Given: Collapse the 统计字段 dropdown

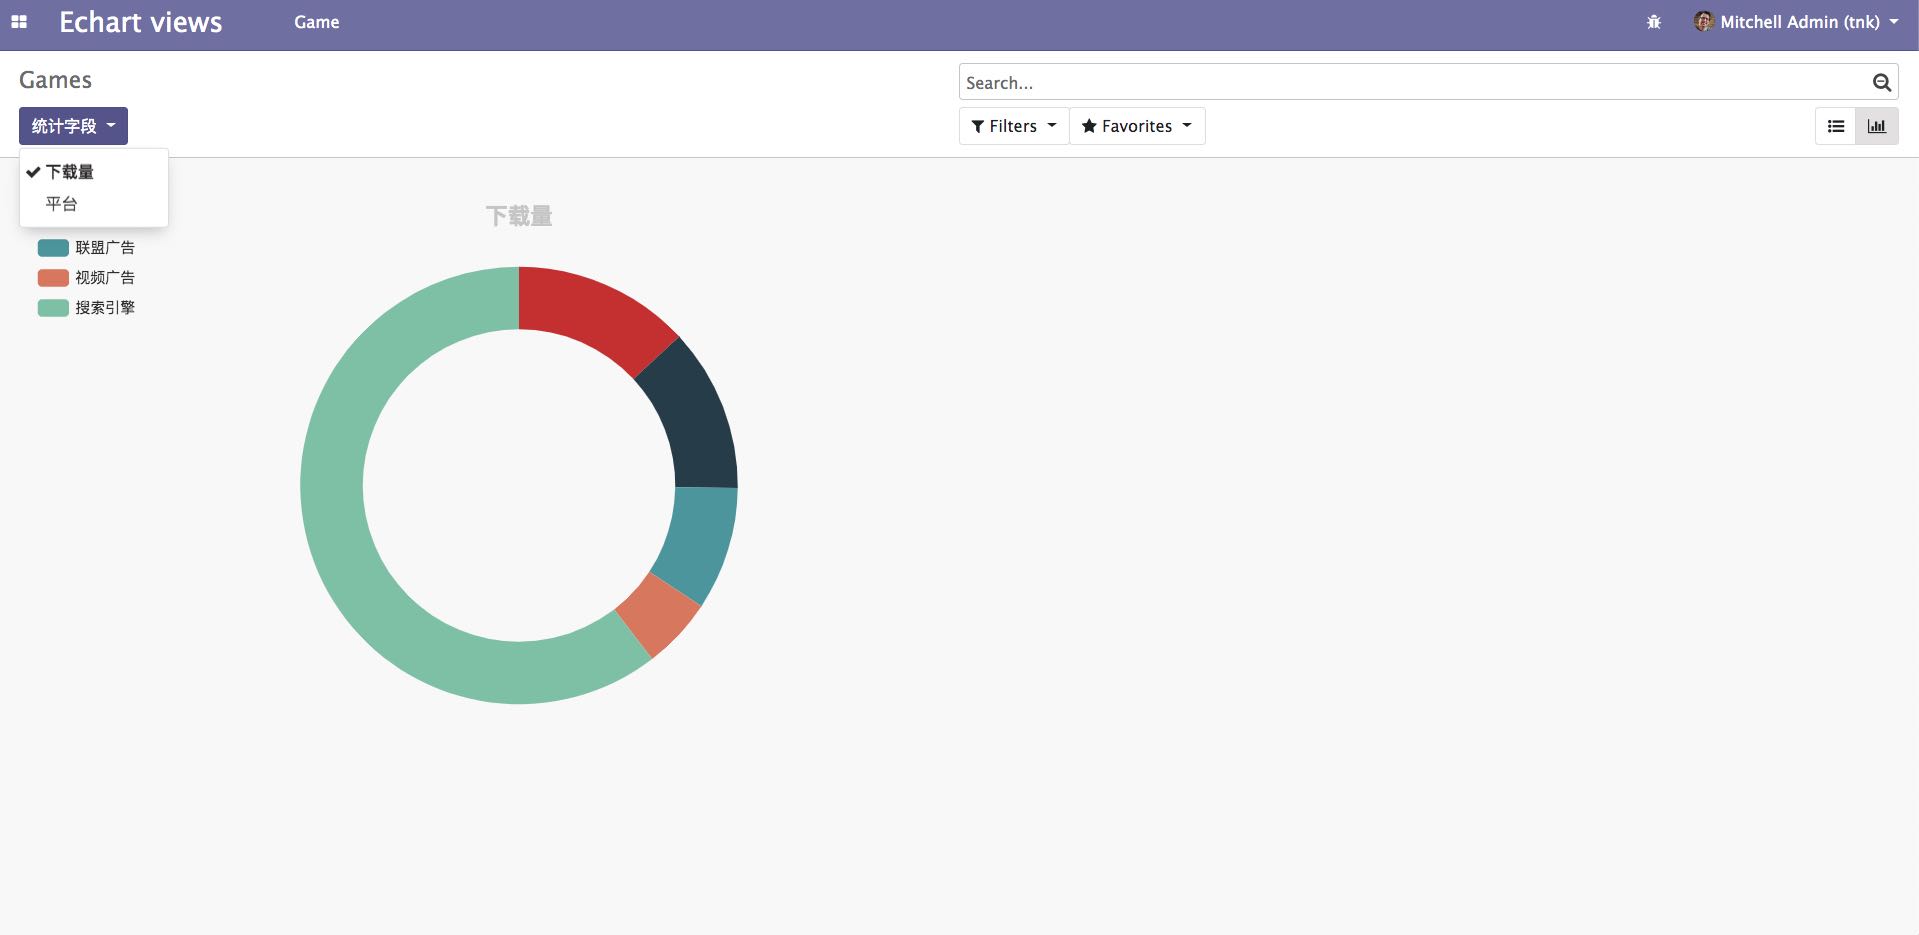Looking at the screenshot, I should point(73,126).
